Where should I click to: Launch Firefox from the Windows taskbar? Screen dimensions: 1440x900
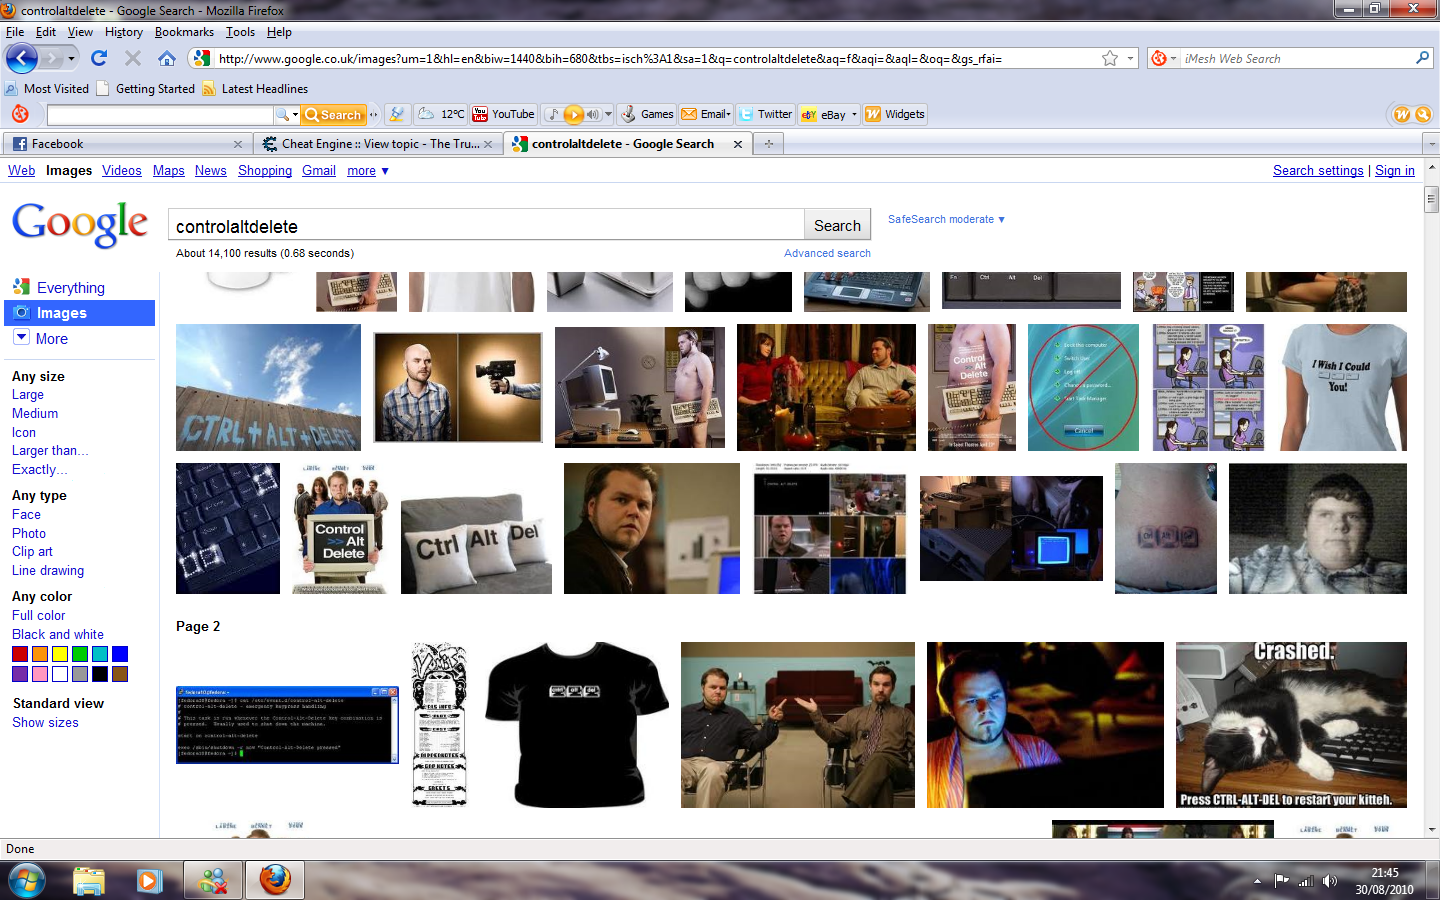(275, 880)
